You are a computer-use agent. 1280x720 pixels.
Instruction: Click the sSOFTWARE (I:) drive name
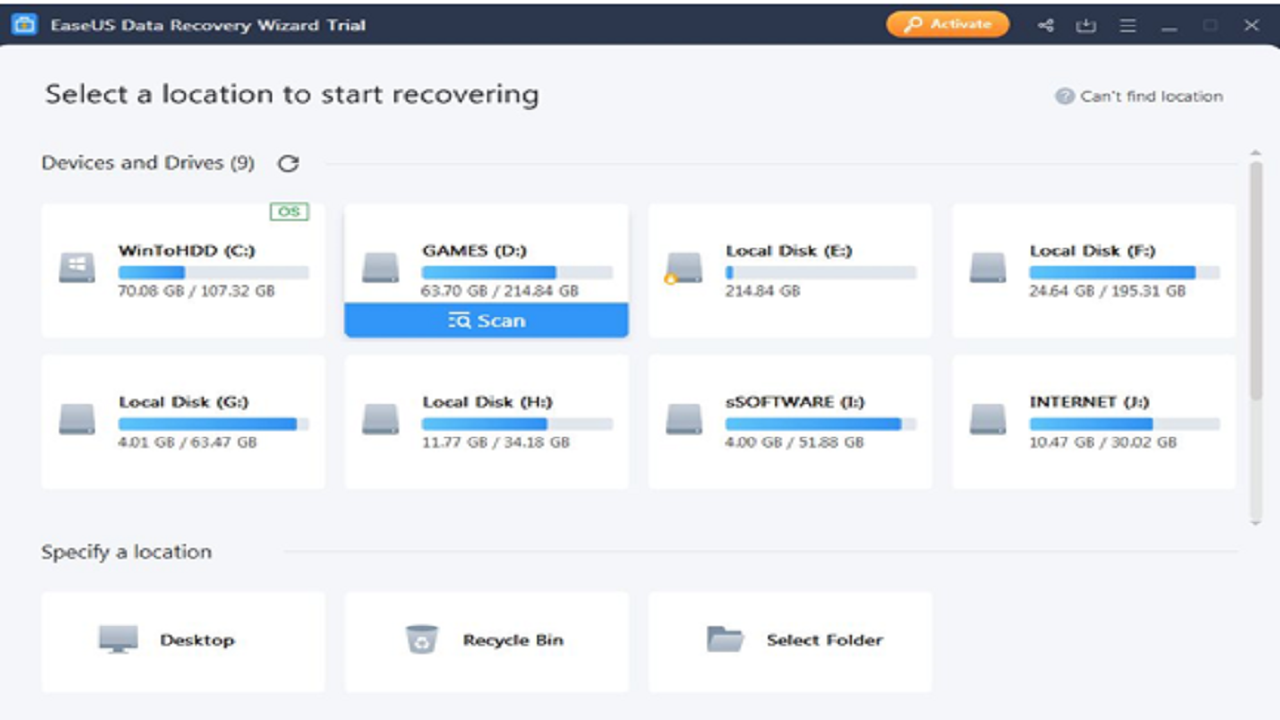point(793,402)
